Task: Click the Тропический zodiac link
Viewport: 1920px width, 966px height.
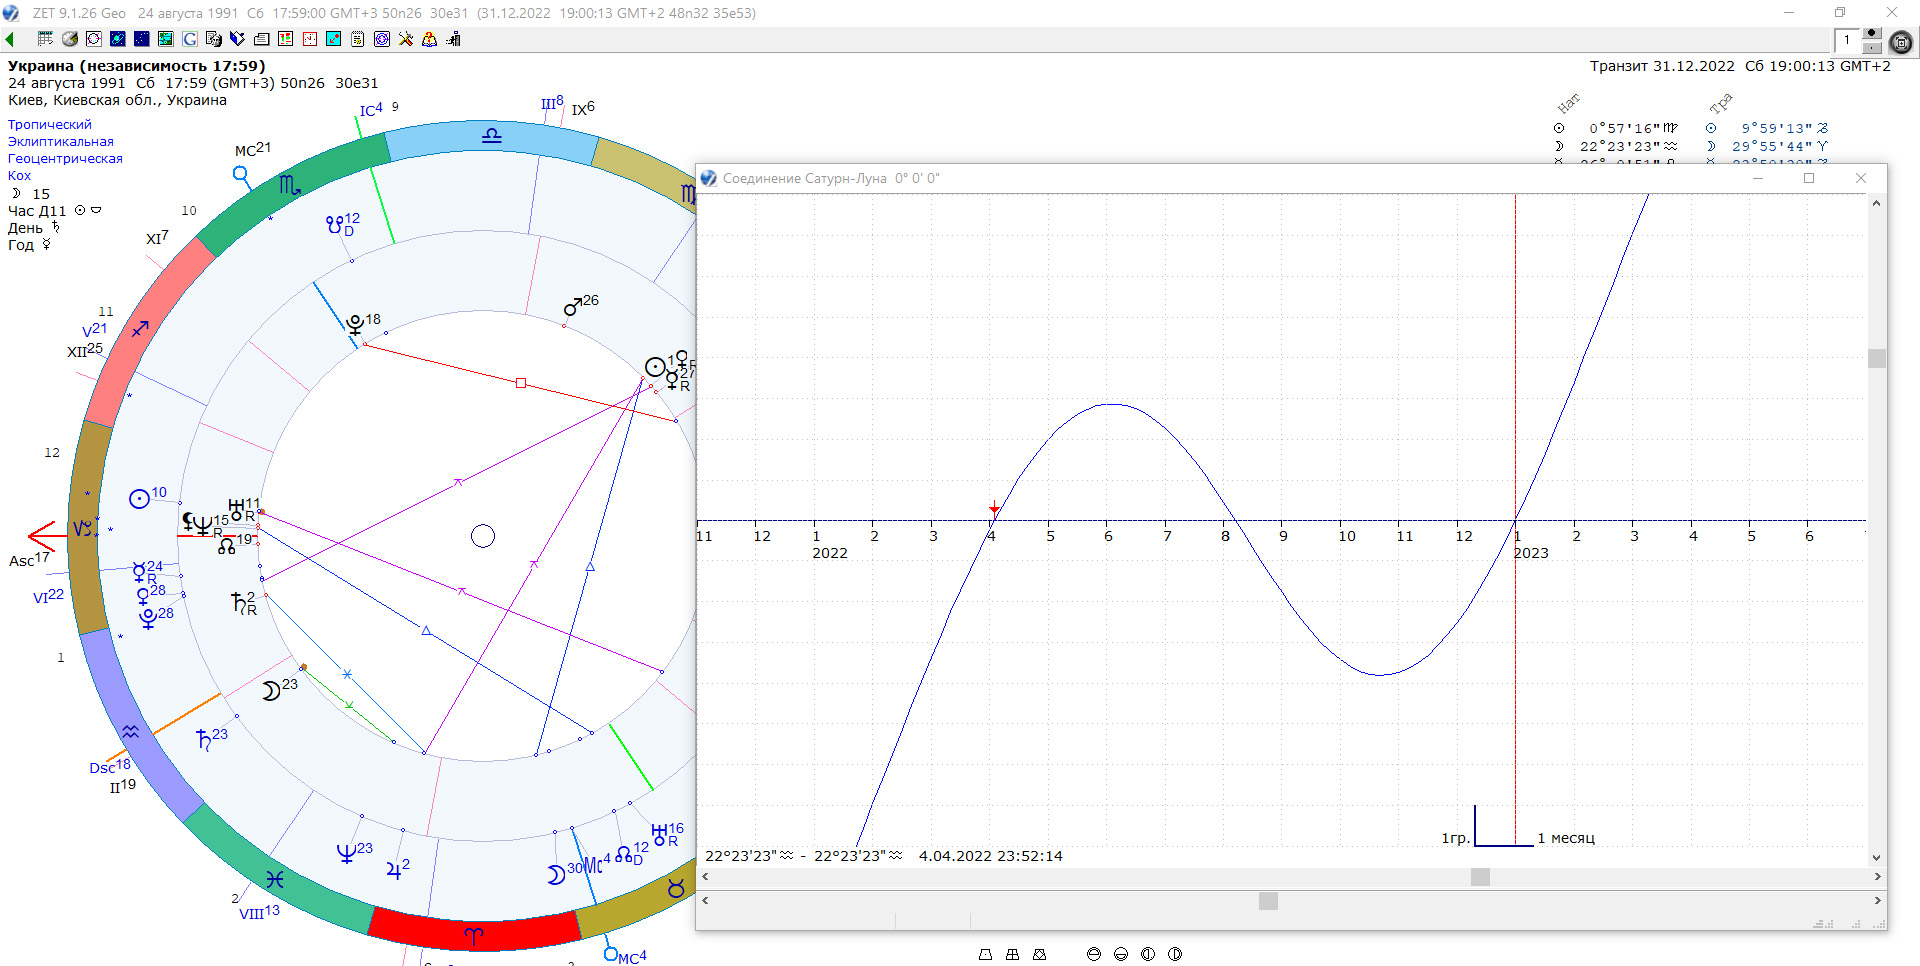Action: (x=50, y=125)
